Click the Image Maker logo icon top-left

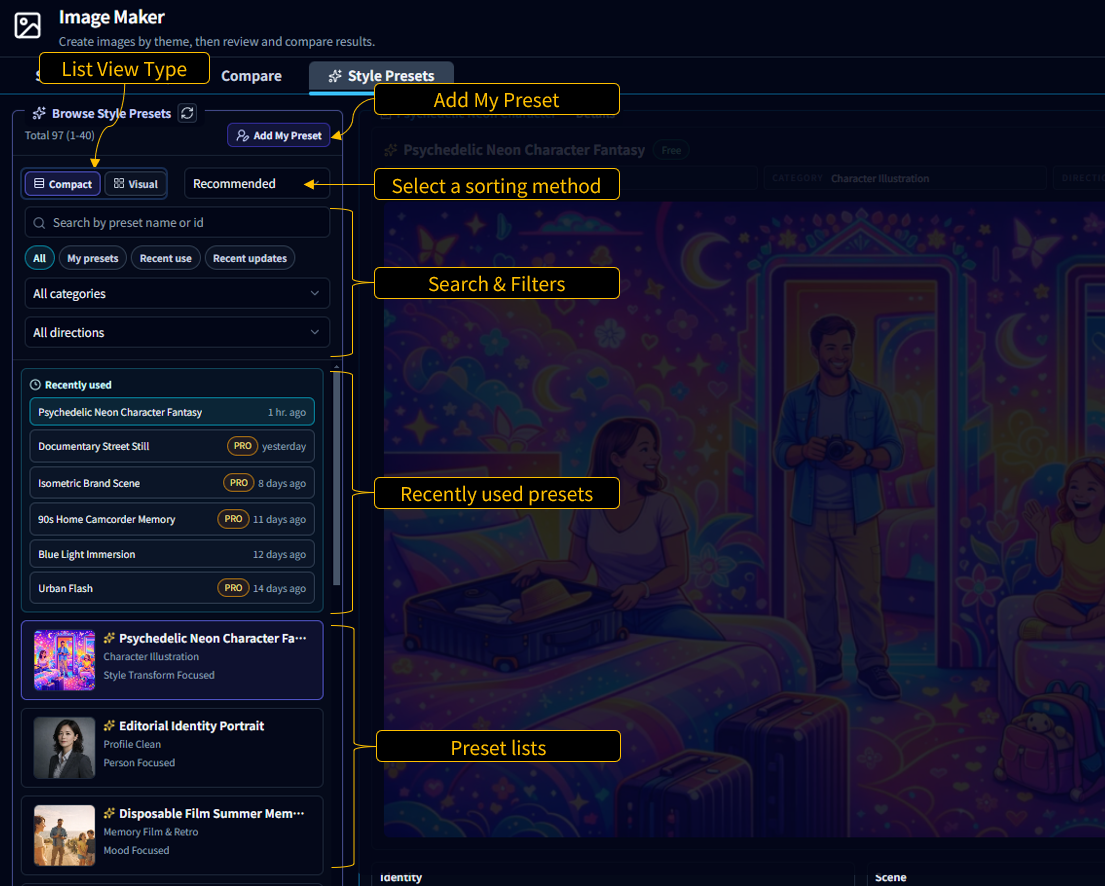27,25
